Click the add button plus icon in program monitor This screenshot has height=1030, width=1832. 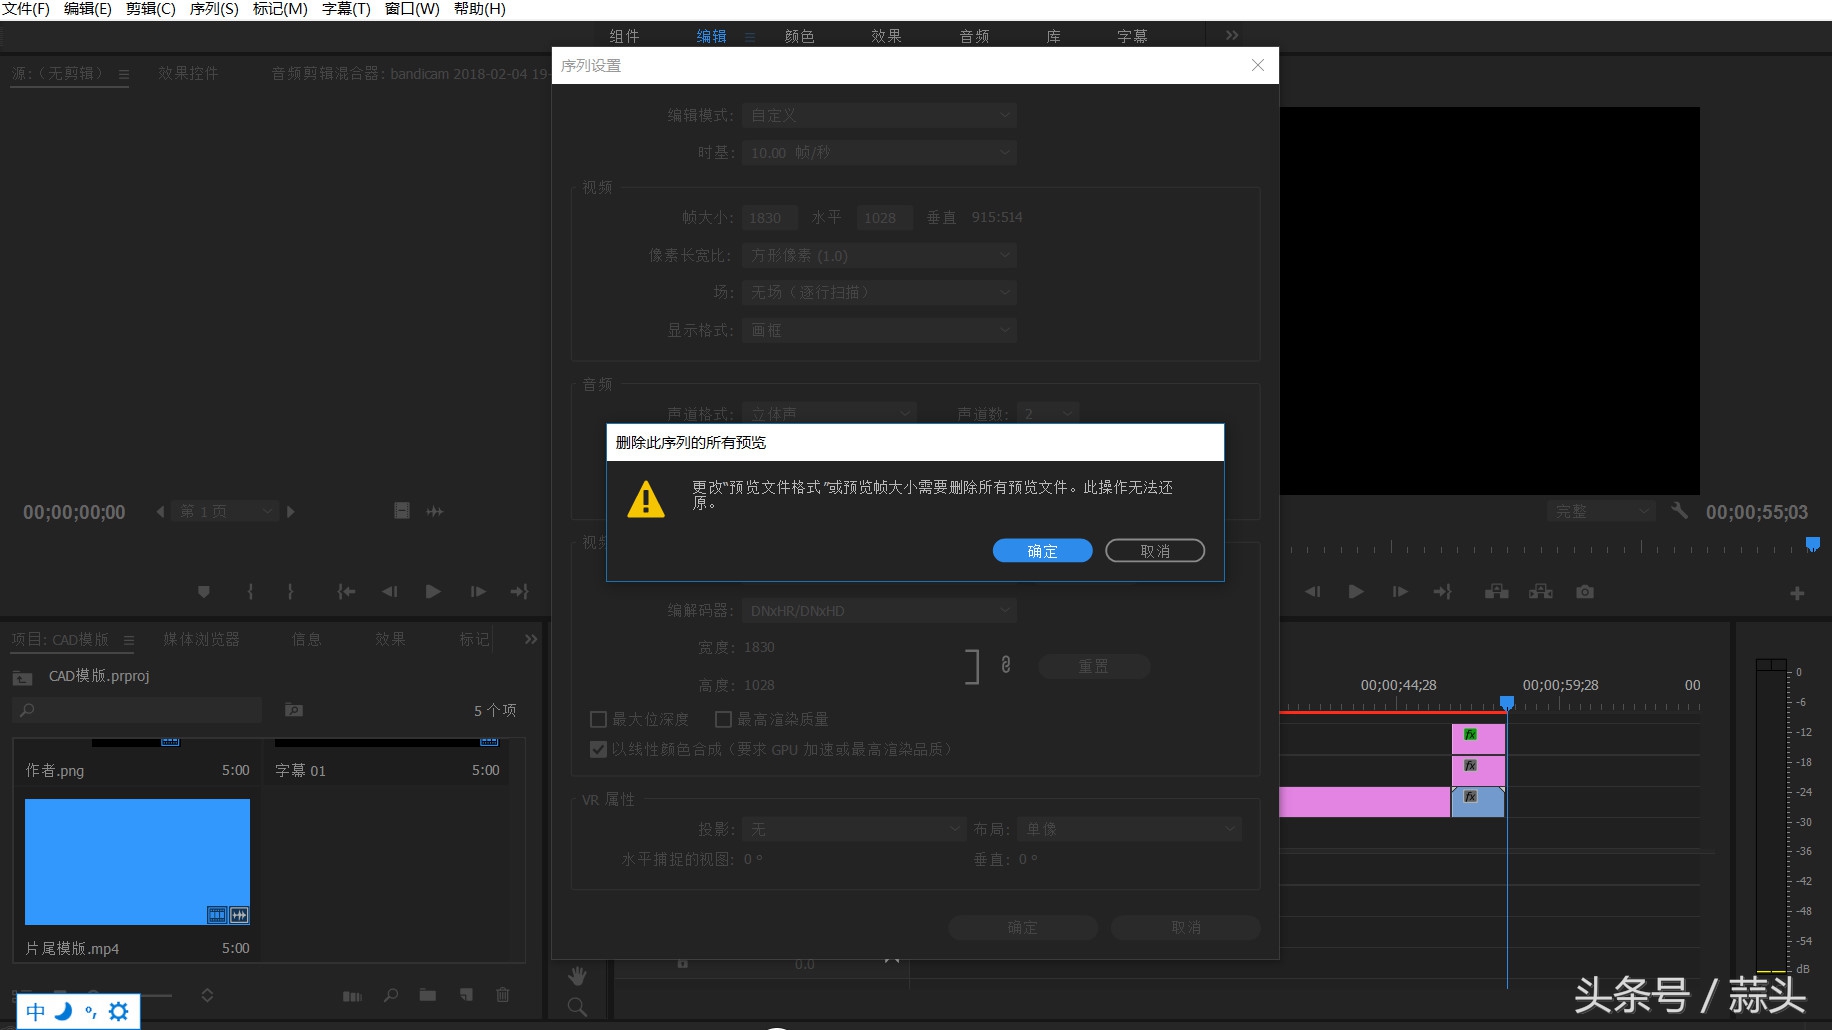[x=1797, y=593]
